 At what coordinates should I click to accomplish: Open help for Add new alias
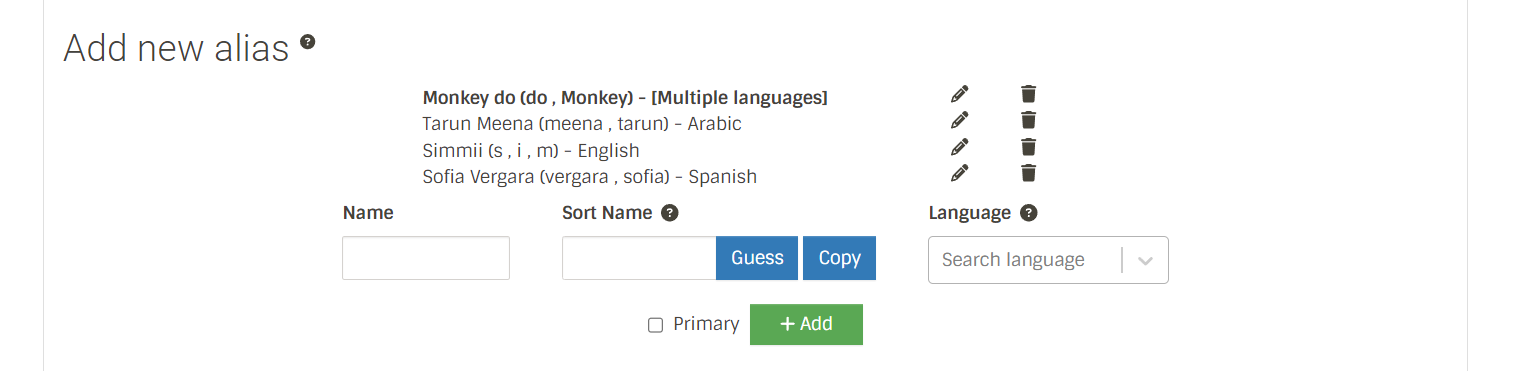pyautogui.click(x=308, y=42)
